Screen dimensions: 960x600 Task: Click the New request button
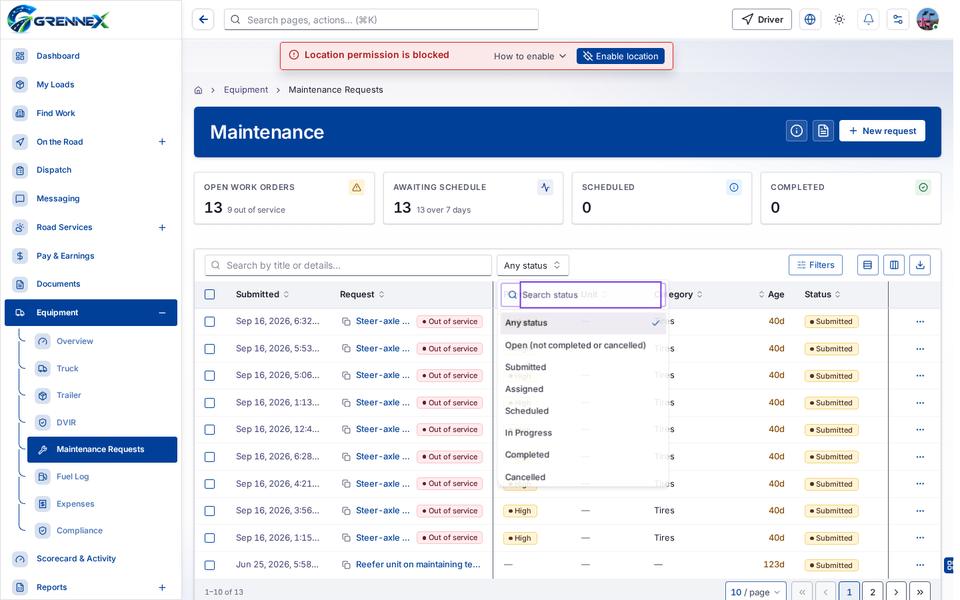(x=882, y=131)
